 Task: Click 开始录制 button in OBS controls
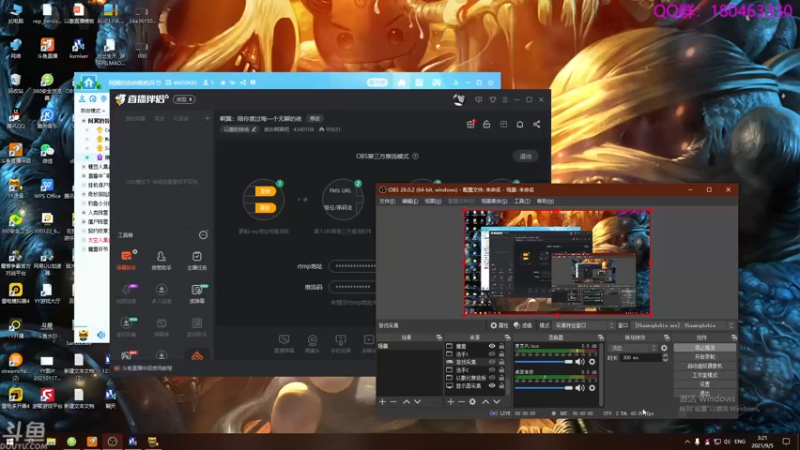click(705, 357)
